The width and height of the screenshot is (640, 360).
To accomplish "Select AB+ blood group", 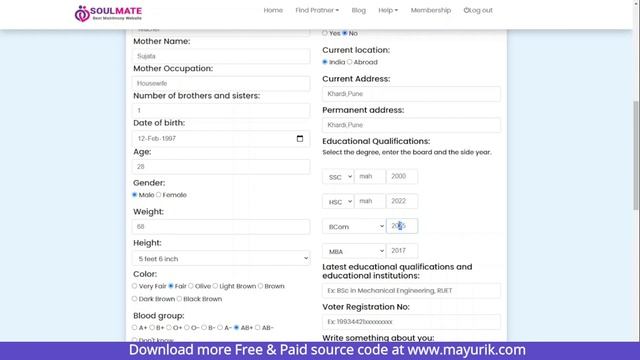I will pos(236,327).
